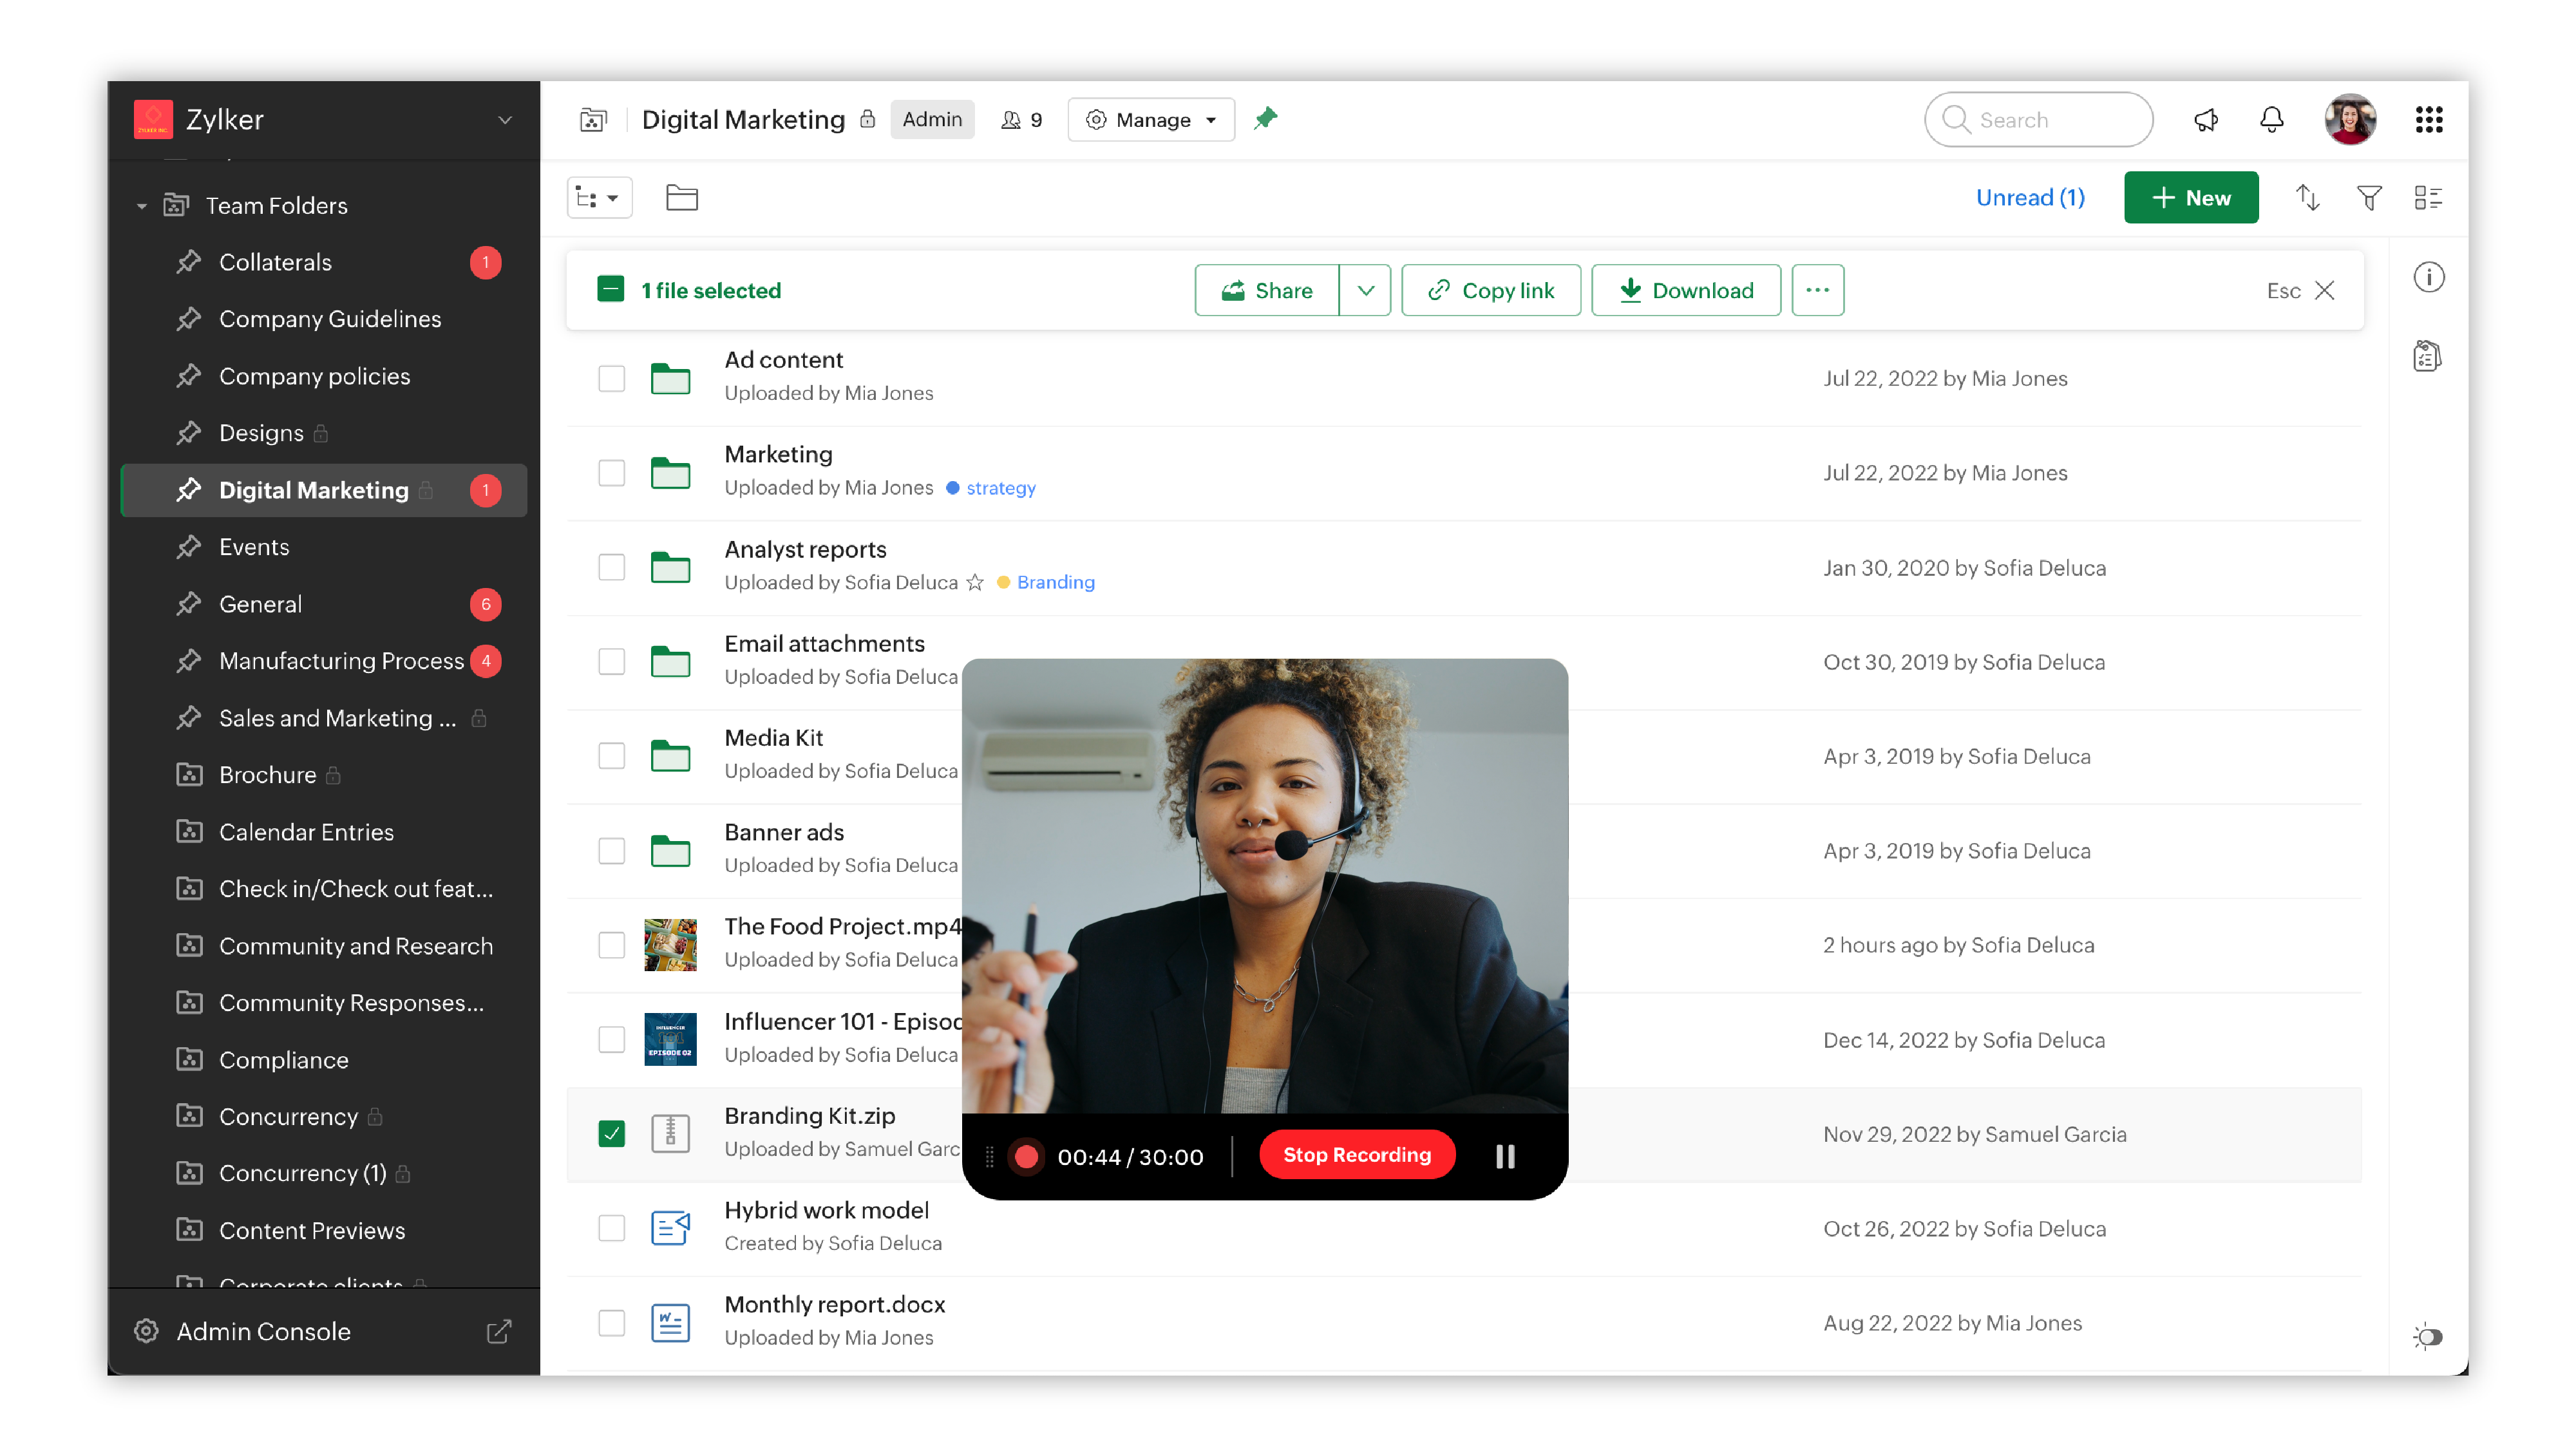The height and width of the screenshot is (1449, 2576).
Task: Open the notifications bell
Action: pos(2272,120)
